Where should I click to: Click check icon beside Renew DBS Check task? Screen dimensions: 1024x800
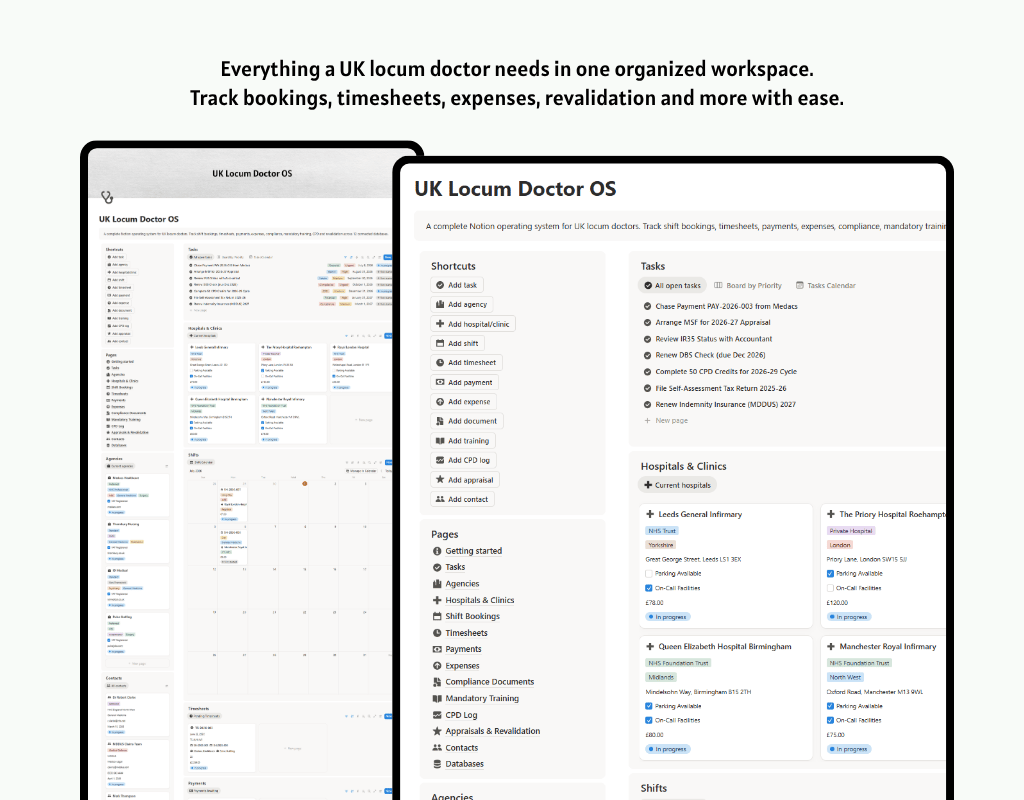647,355
